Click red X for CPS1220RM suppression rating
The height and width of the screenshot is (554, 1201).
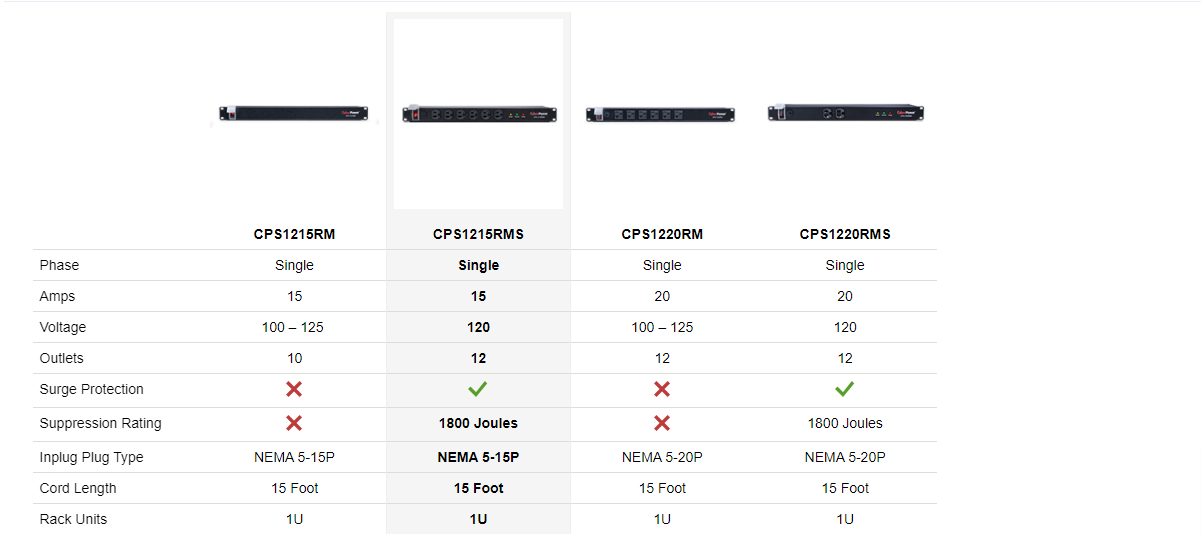[x=662, y=423]
